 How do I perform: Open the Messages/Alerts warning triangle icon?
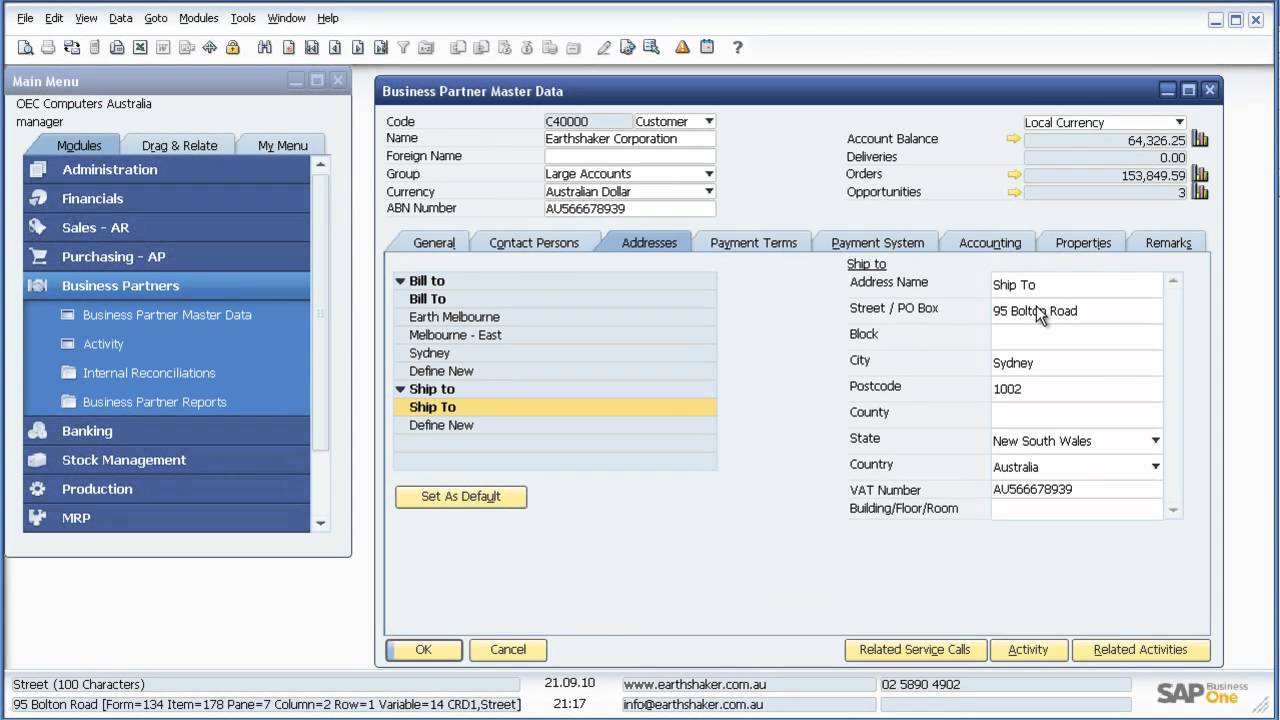[682, 47]
